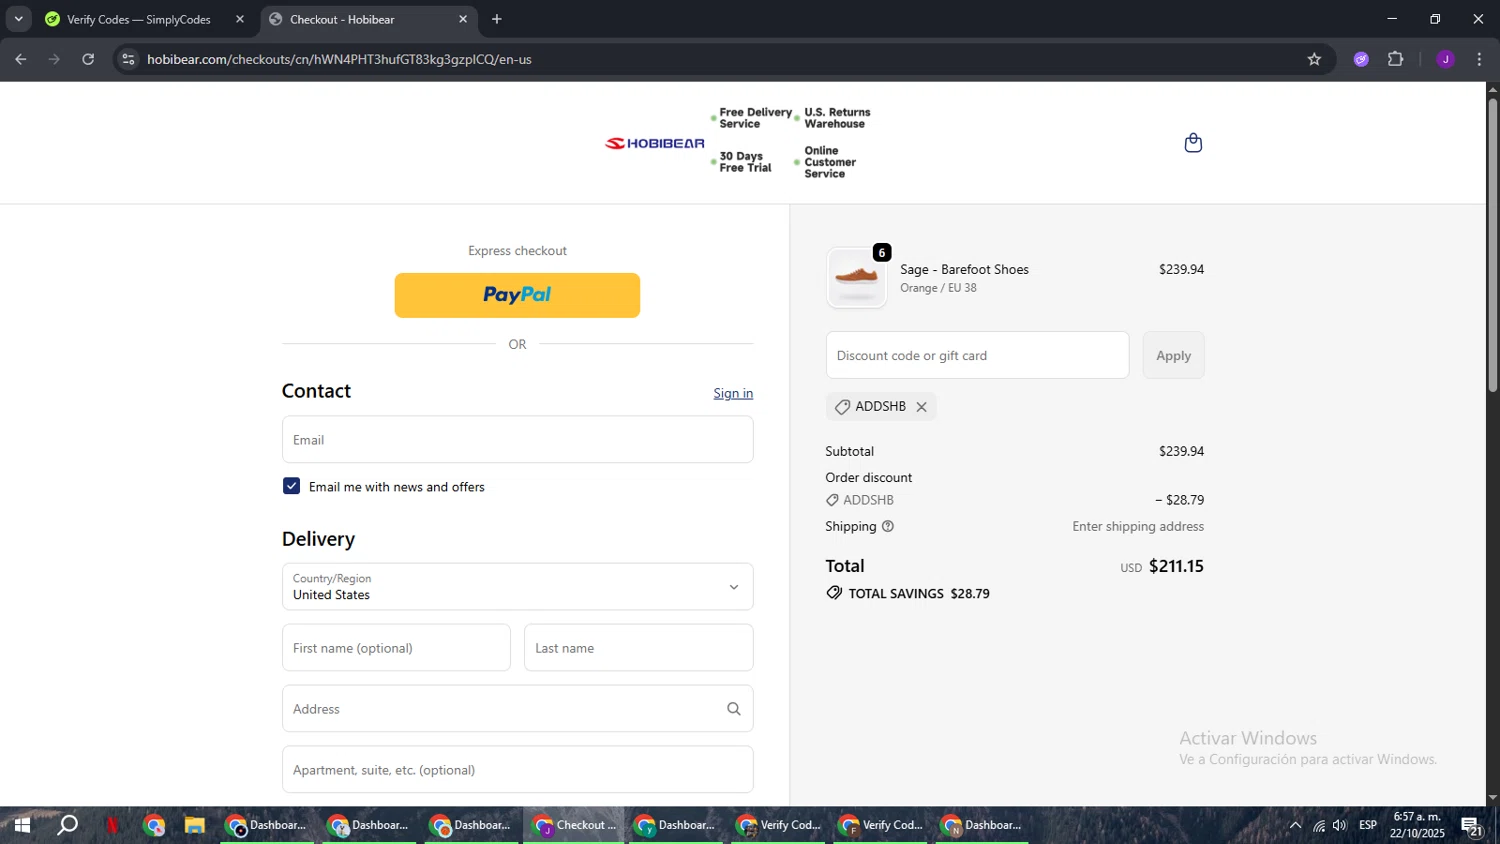Click the Address input field
Screen dimensions: 1500x844
(518, 709)
